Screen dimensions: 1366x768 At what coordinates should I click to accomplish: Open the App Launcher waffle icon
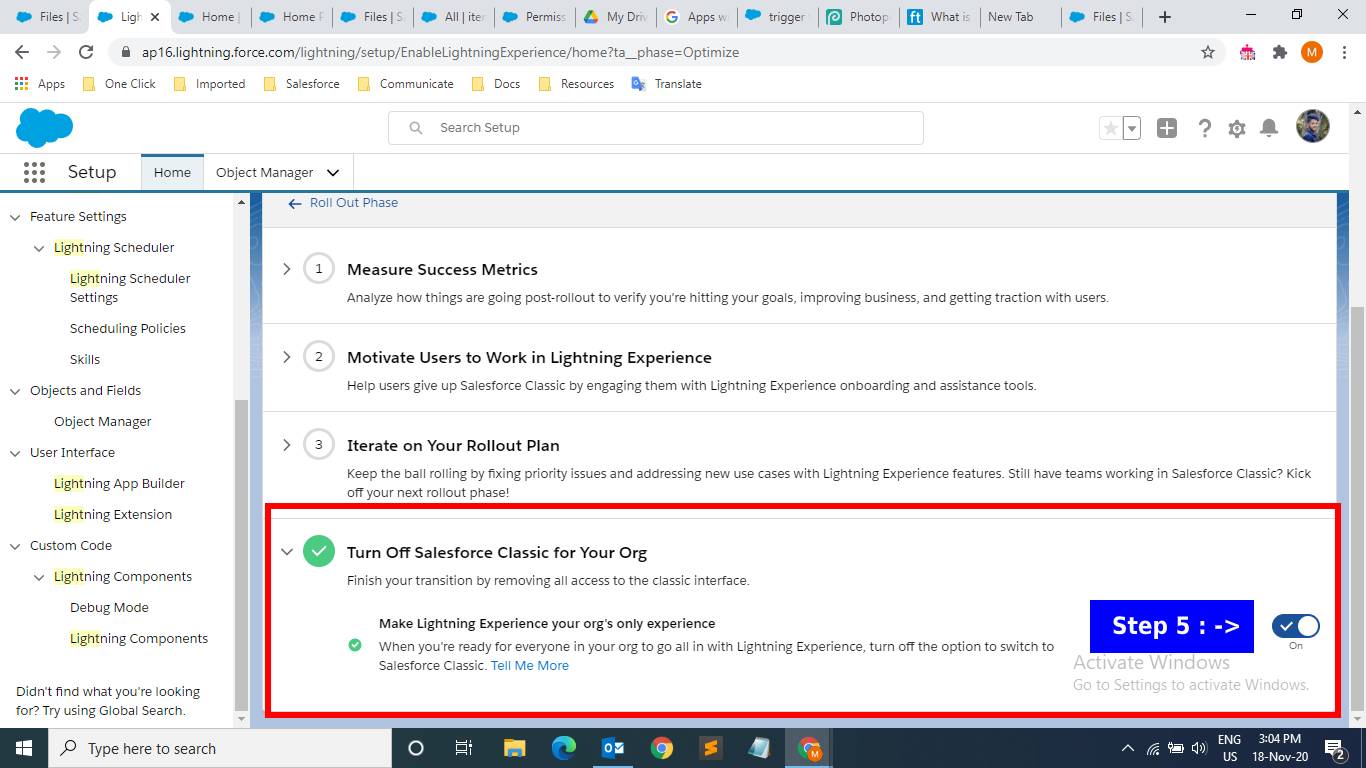coord(34,172)
